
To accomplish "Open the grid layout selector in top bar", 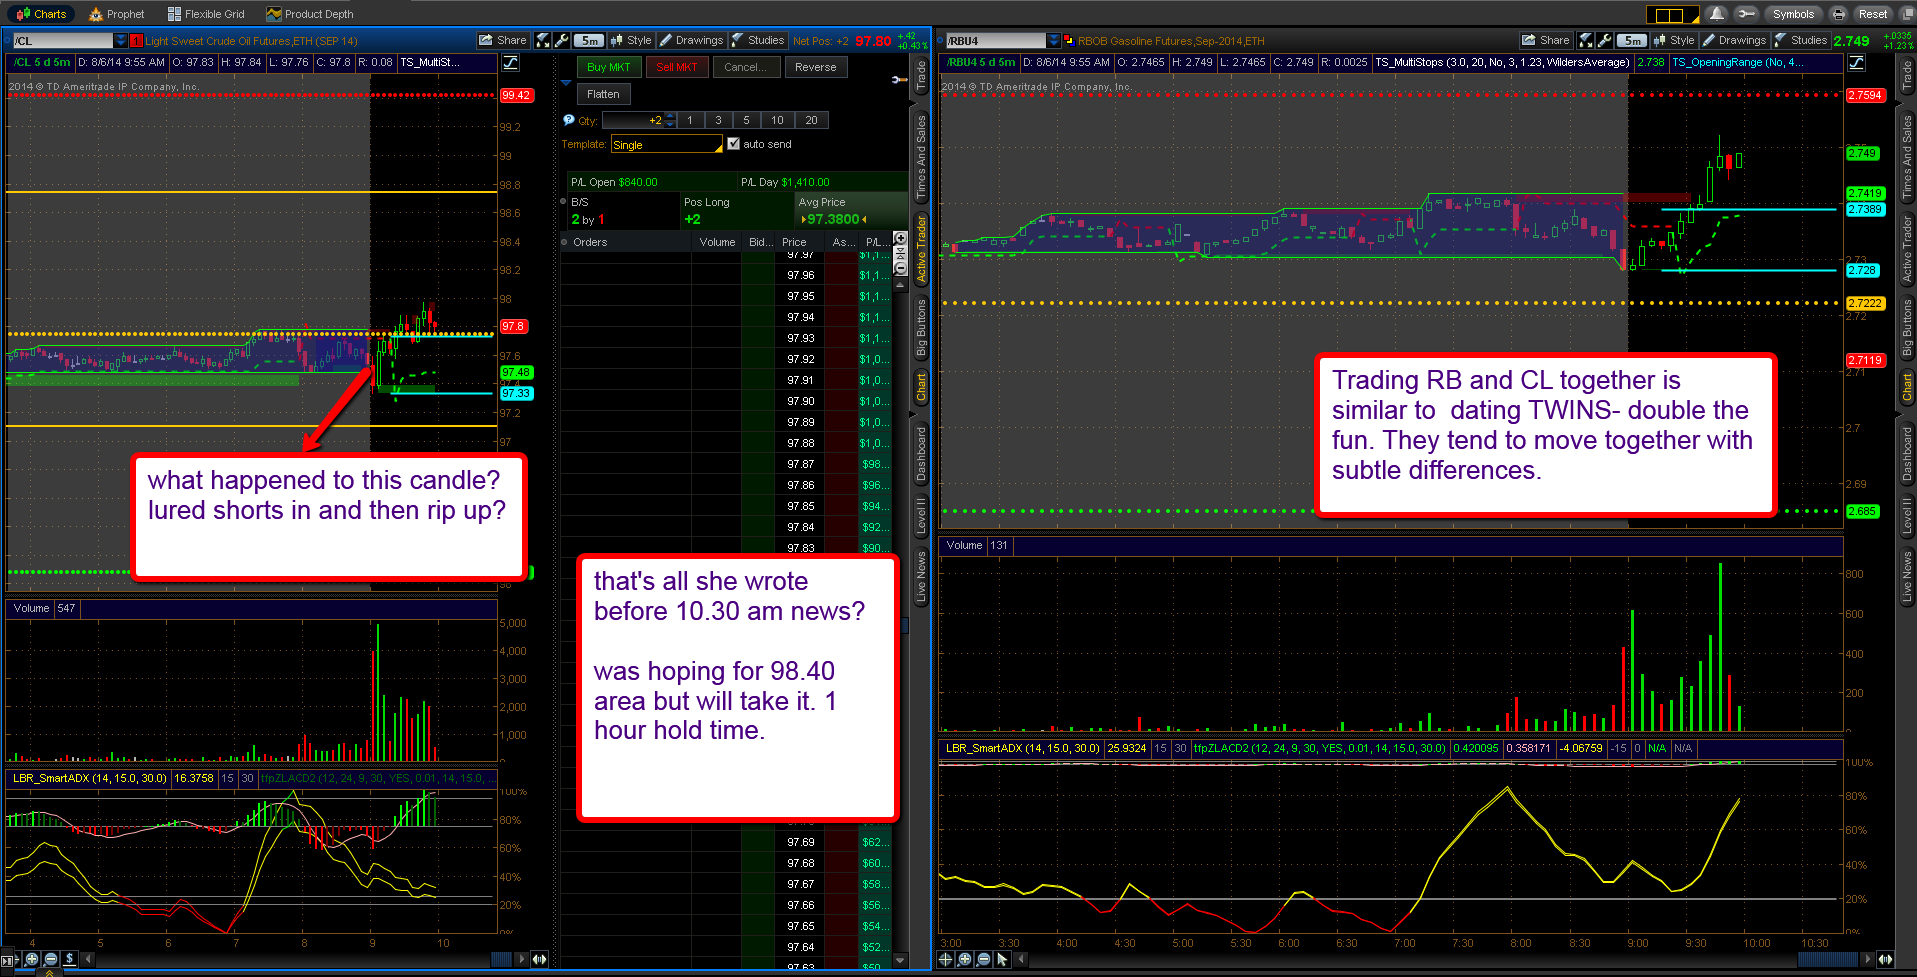I will [x=1671, y=15].
